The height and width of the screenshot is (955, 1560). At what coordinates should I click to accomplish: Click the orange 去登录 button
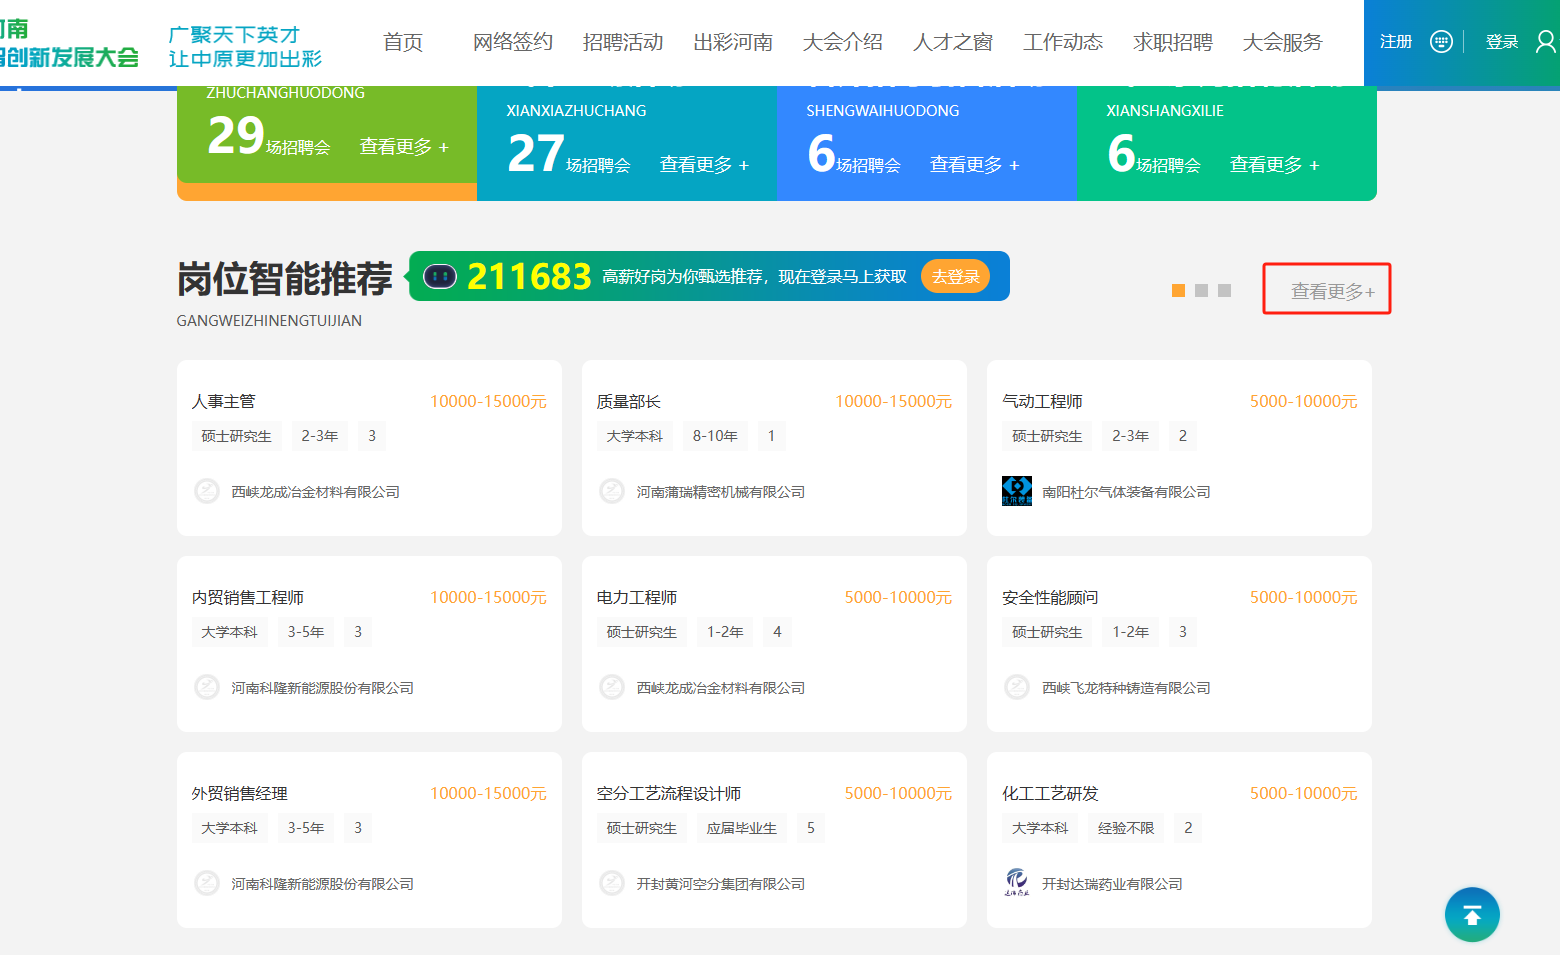click(955, 276)
